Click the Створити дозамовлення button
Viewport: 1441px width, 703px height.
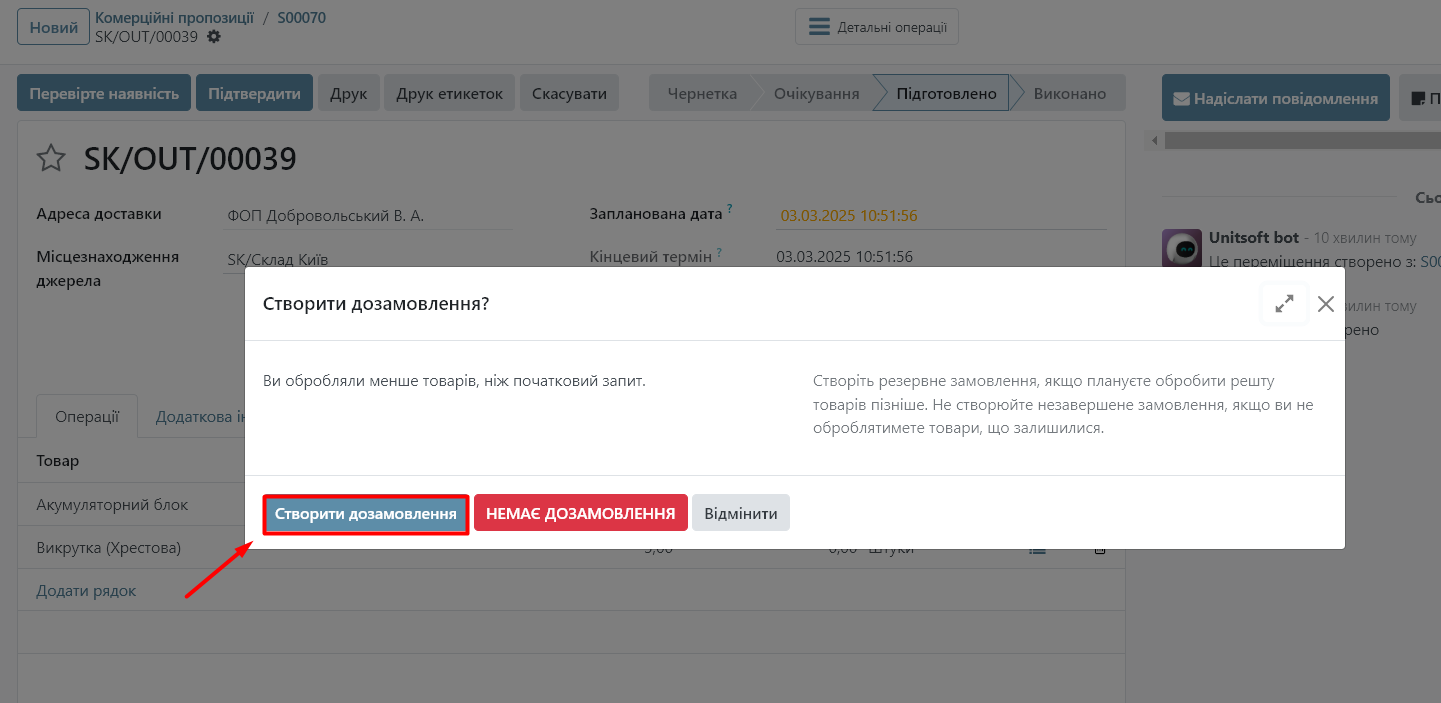point(366,514)
